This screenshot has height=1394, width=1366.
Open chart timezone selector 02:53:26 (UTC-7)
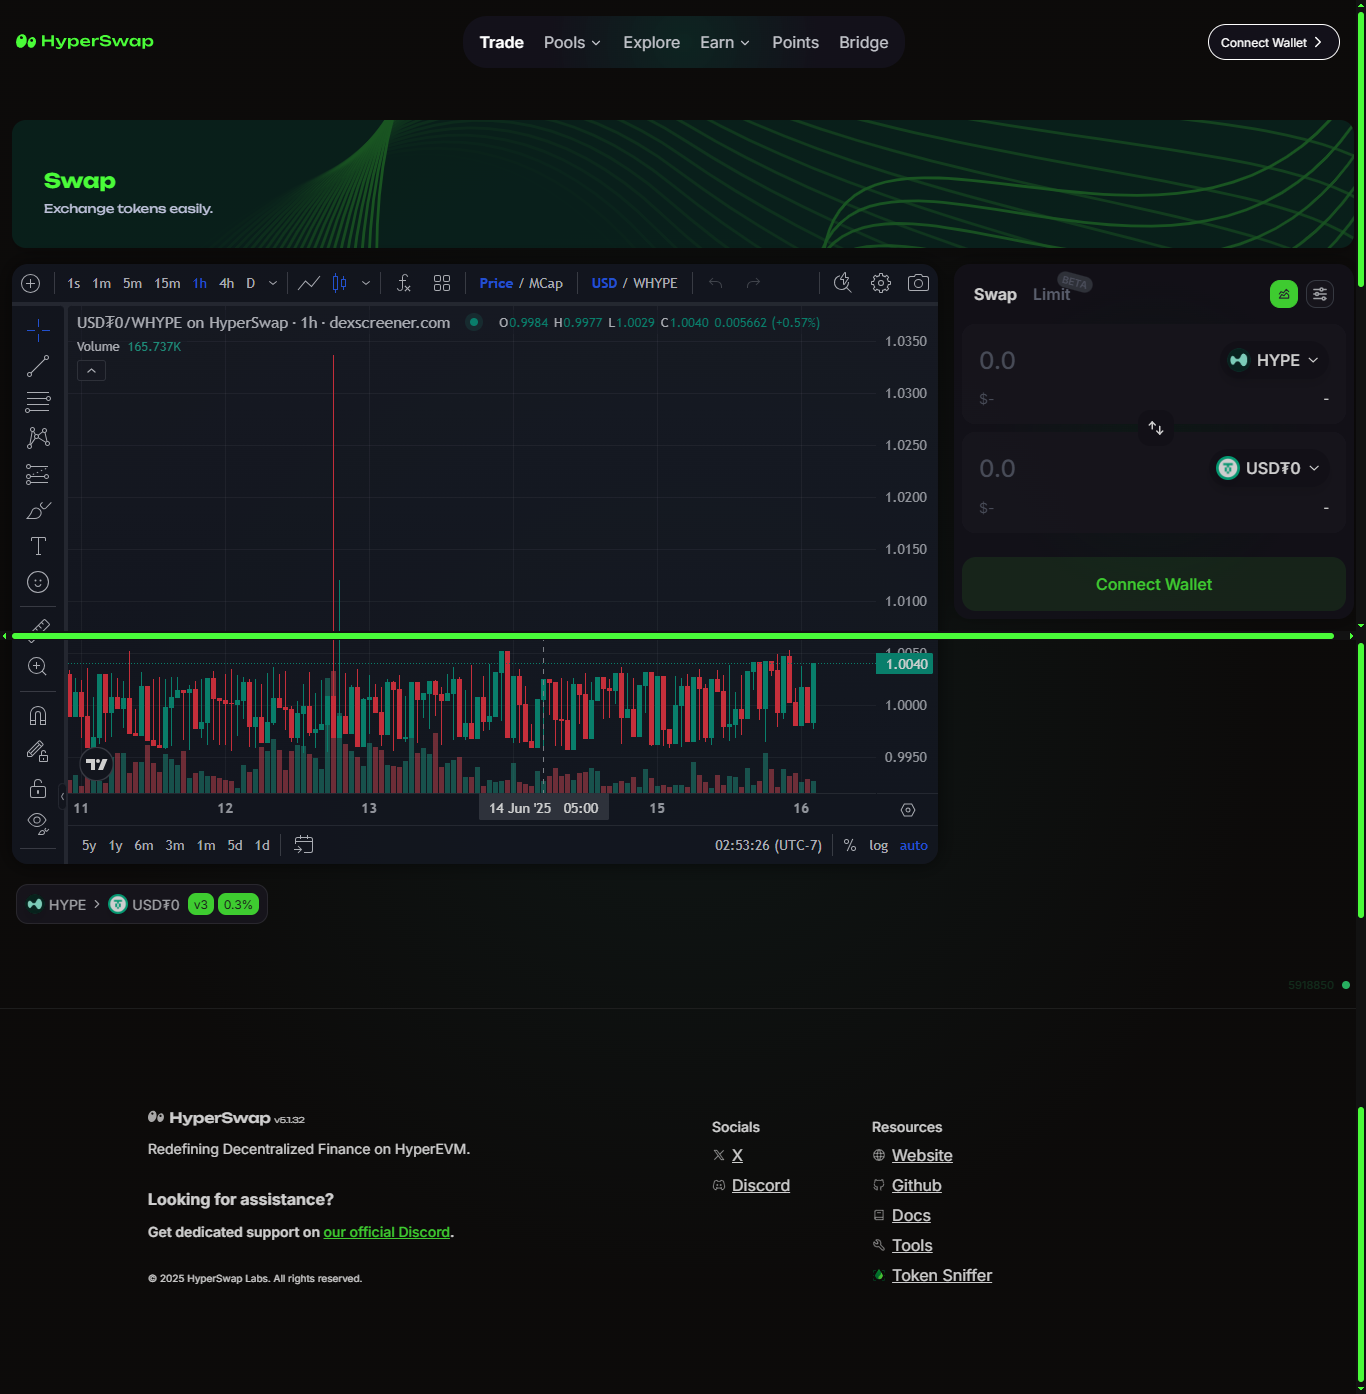(768, 845)
